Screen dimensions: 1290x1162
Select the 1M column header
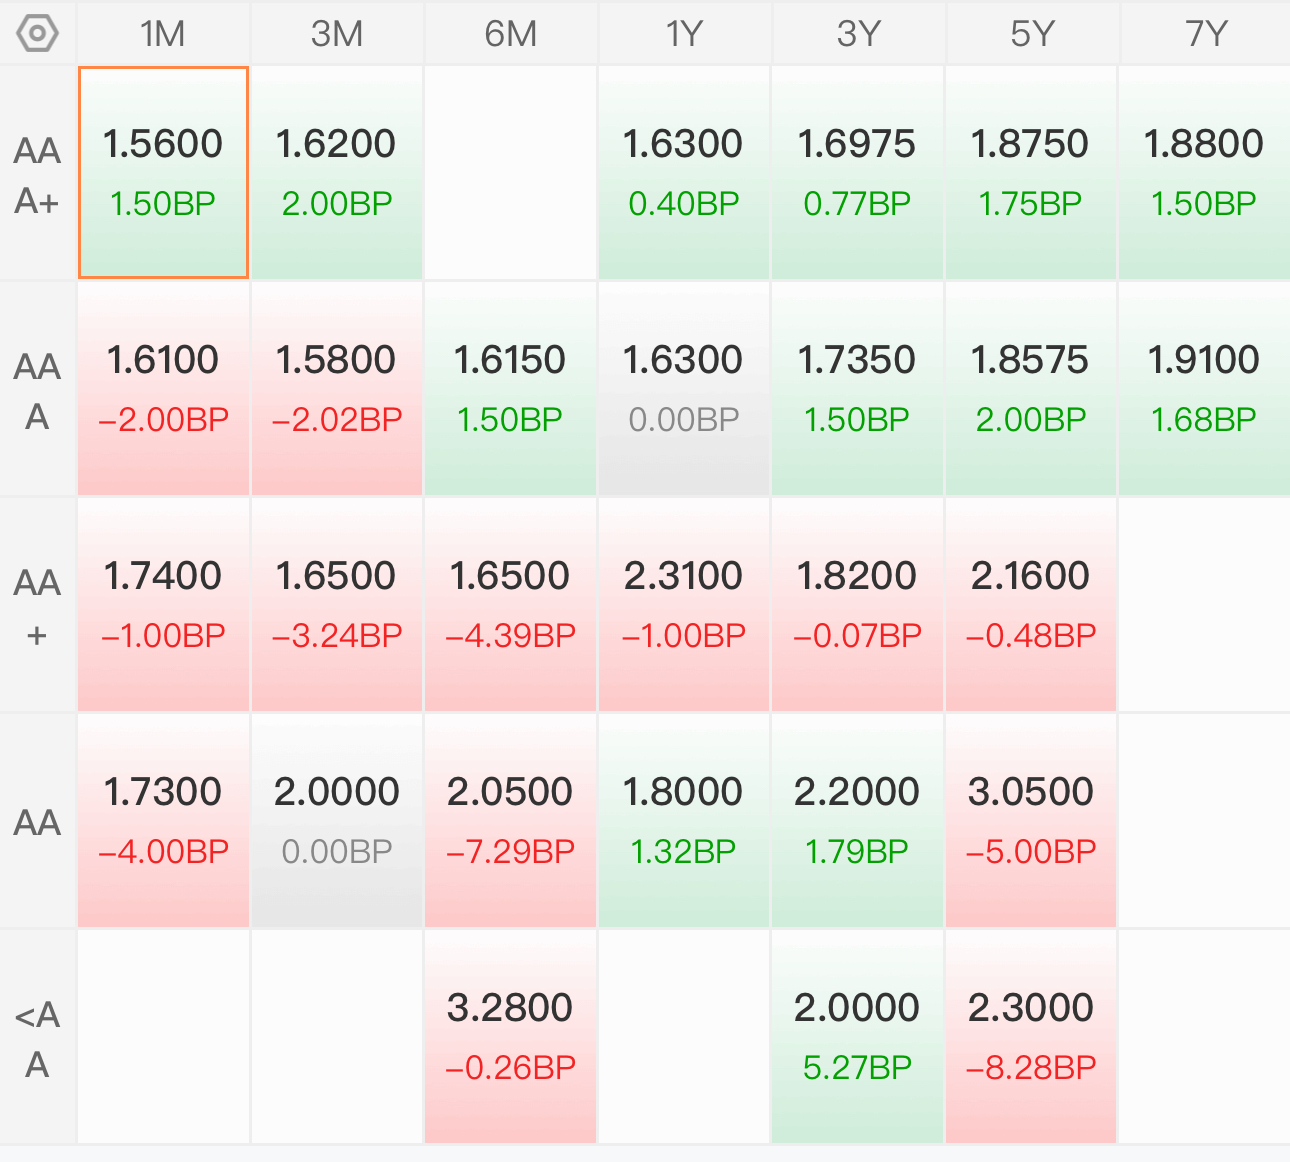[163, 34]
